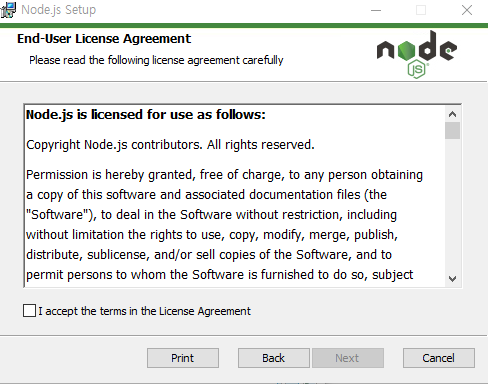The height and width of the screenshot is (384, 488).
Task: Click the license scrollbar down arrow
Action: pyautogui.click(x=452, y=279)
